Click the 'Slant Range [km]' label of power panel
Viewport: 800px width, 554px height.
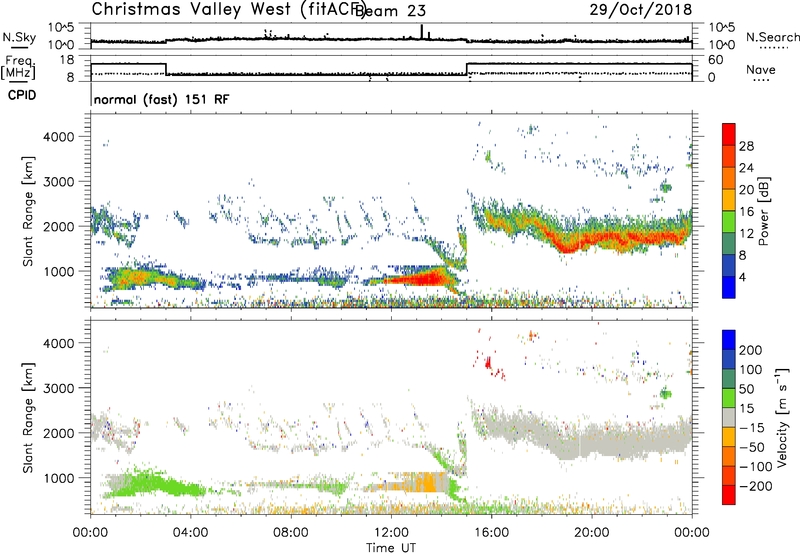(x=28, y=211)
